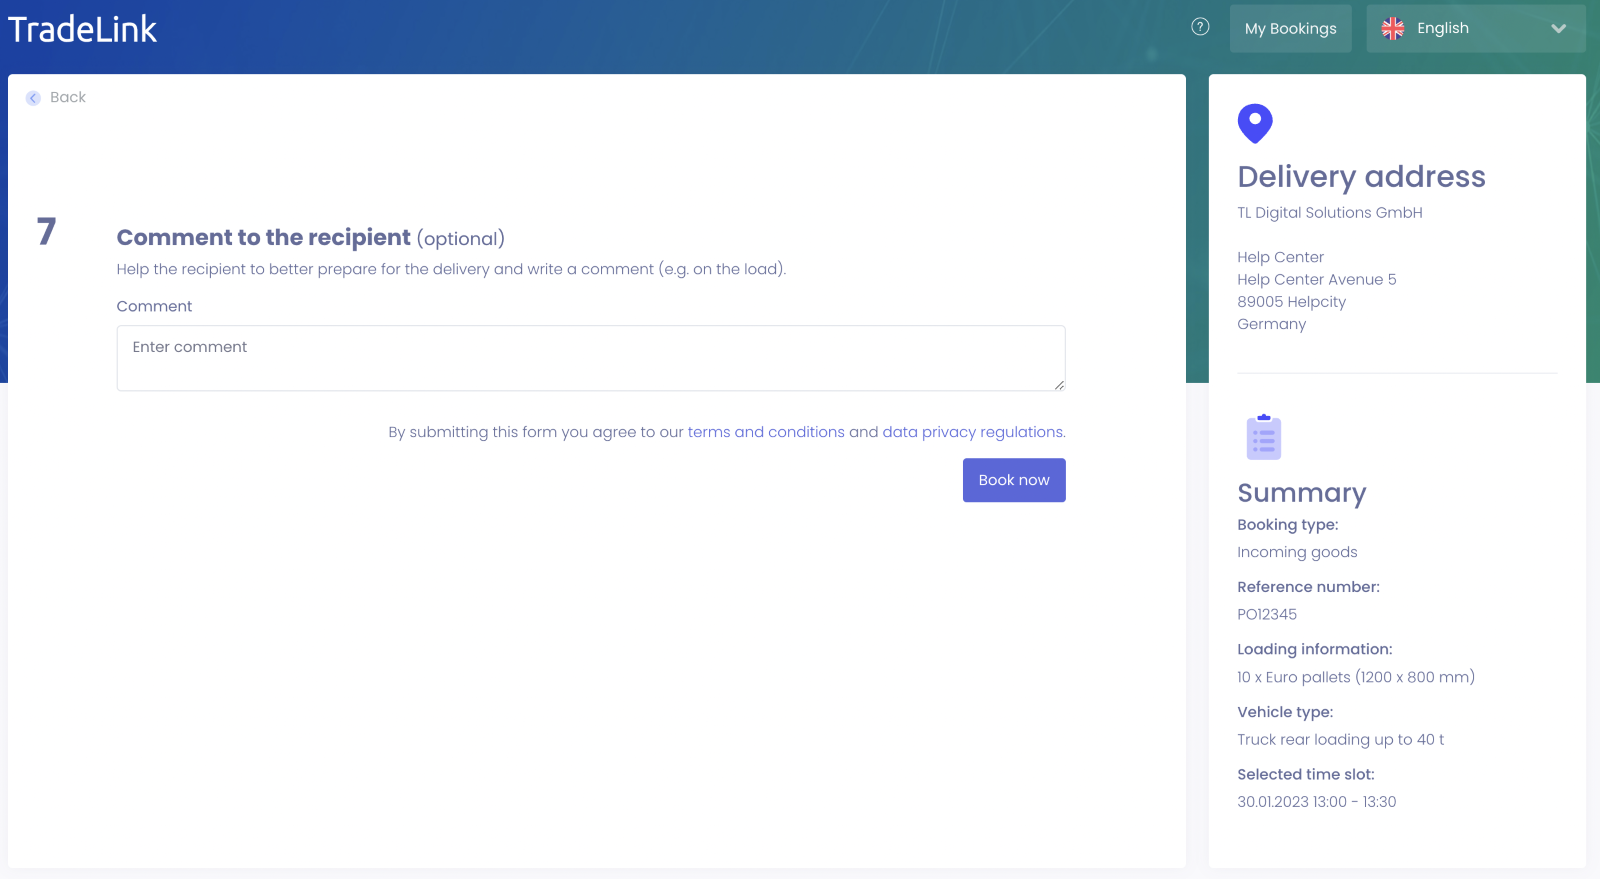This screenshot has height=879, width=1600.
Task: Click the Delivery address heading
Action: point(1361,177)
